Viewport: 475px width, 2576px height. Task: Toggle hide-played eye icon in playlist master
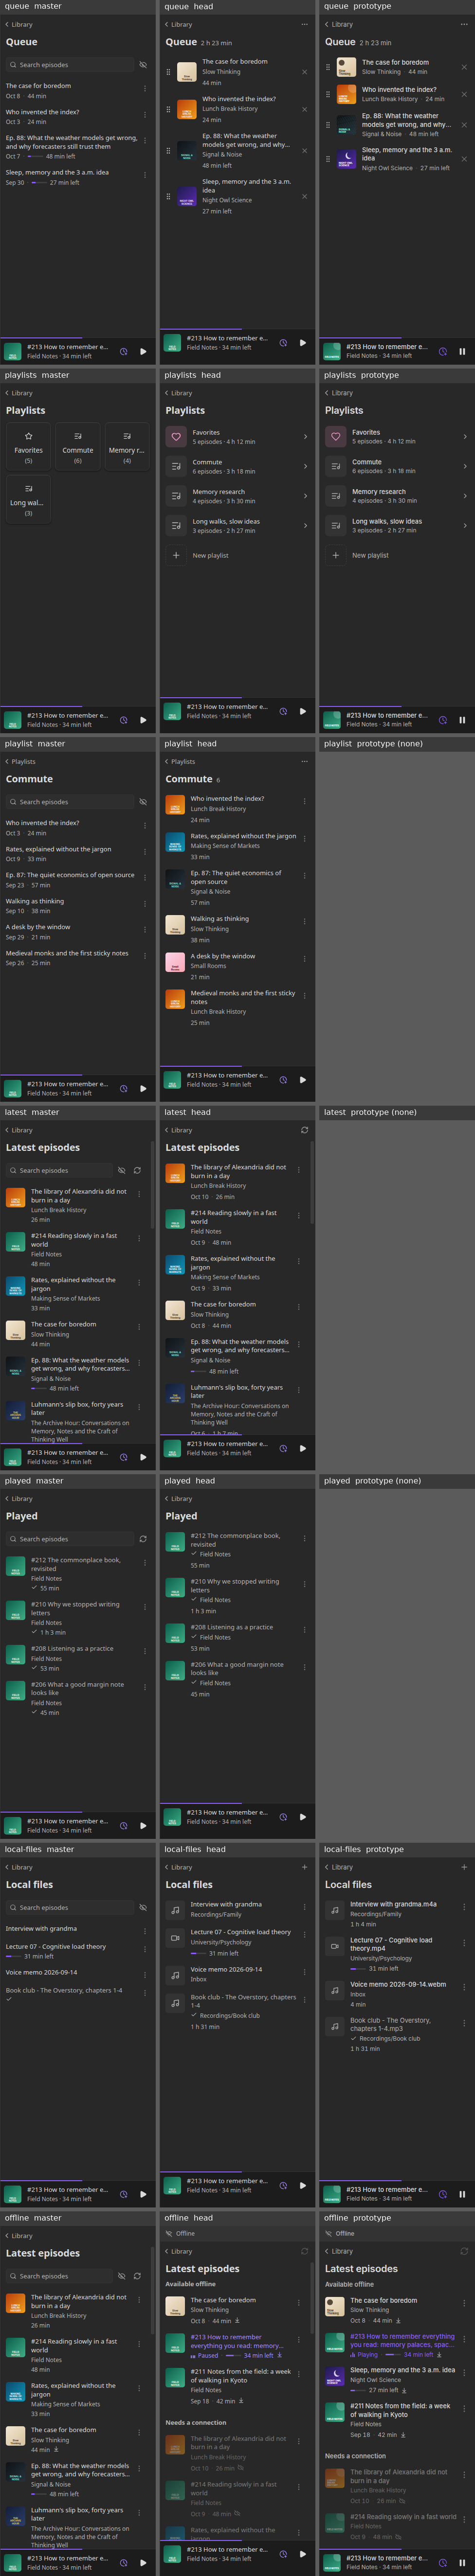[143, 802]
